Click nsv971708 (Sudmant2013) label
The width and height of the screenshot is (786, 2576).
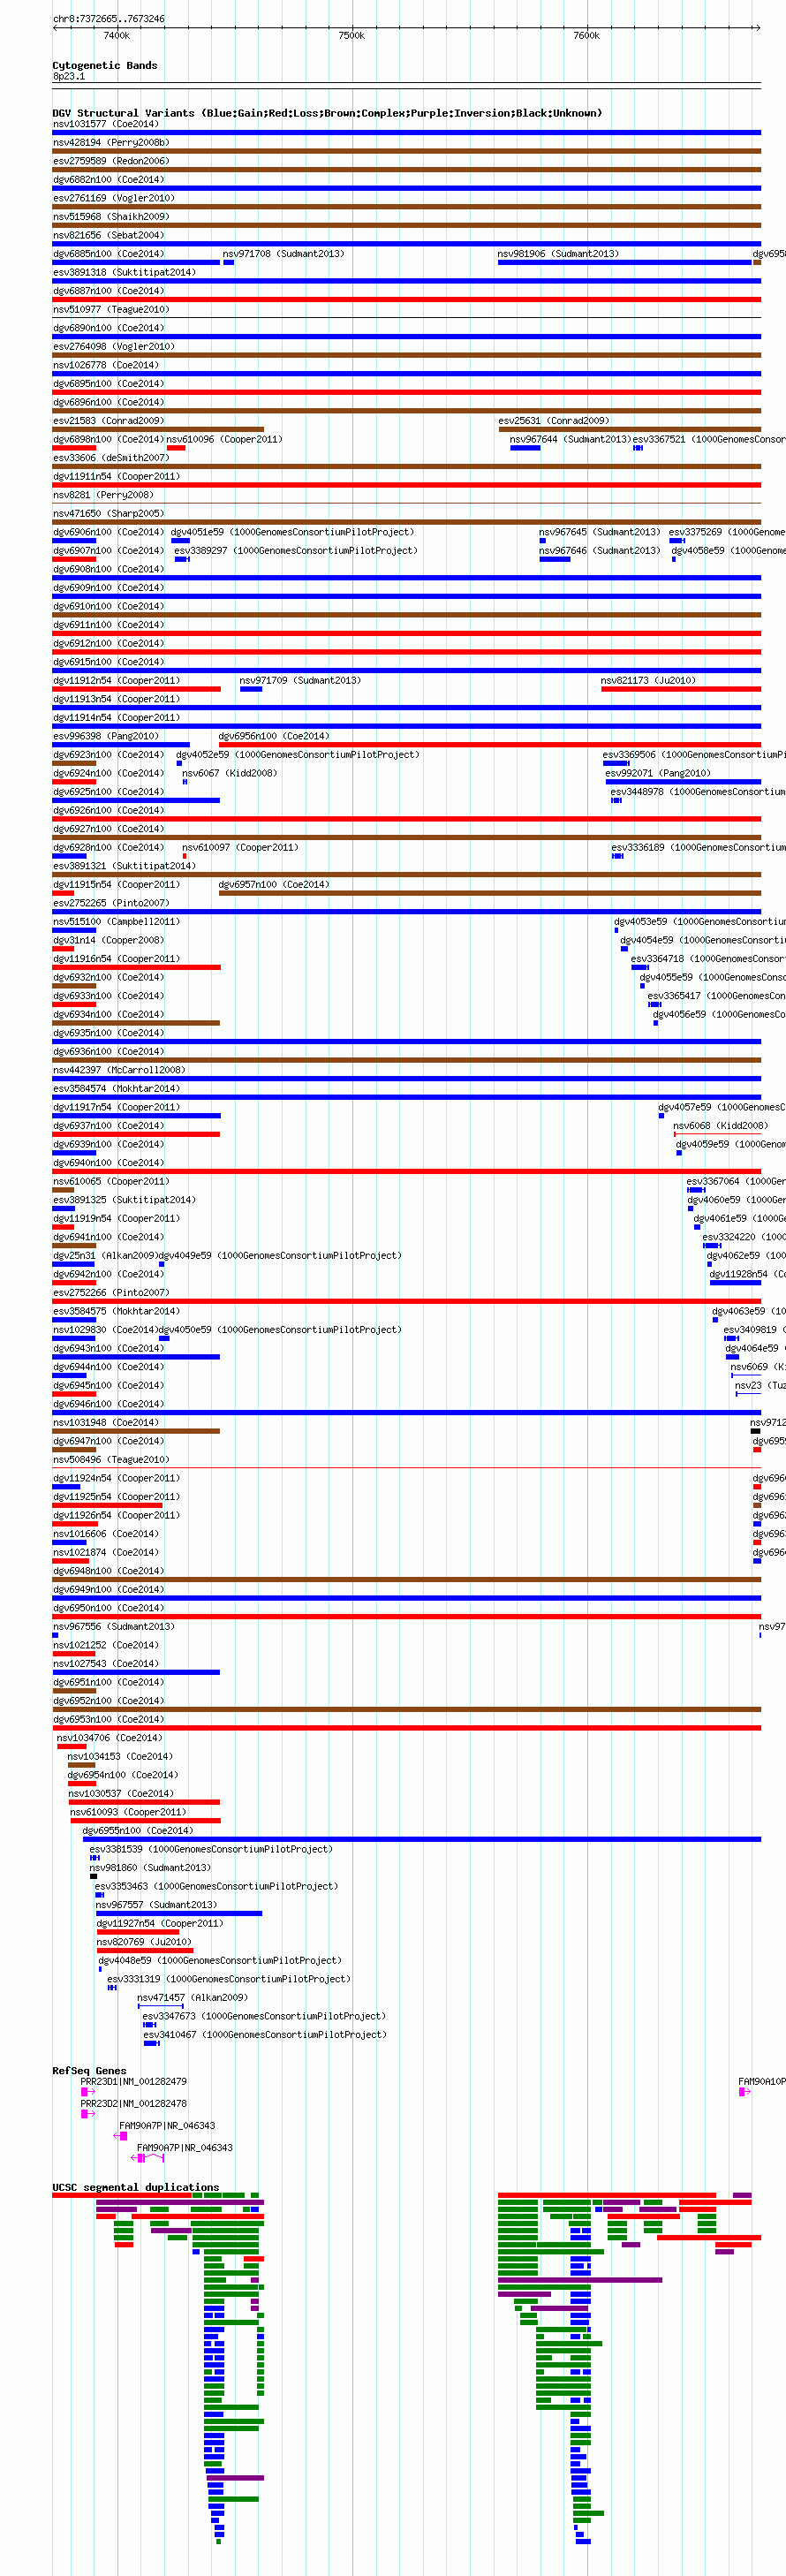click(283, 254)
